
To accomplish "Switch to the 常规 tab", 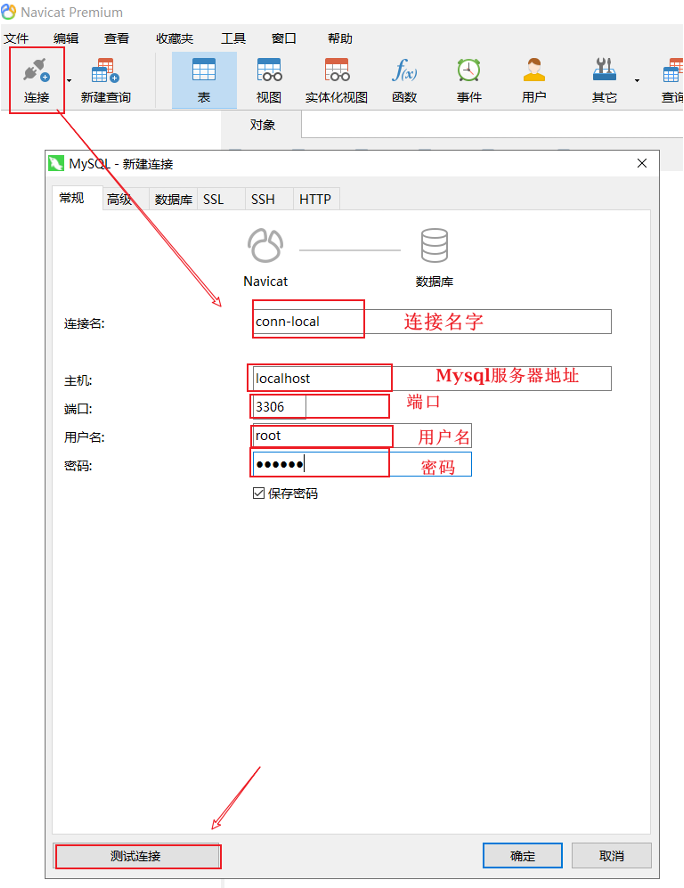I will click(77, 198).
